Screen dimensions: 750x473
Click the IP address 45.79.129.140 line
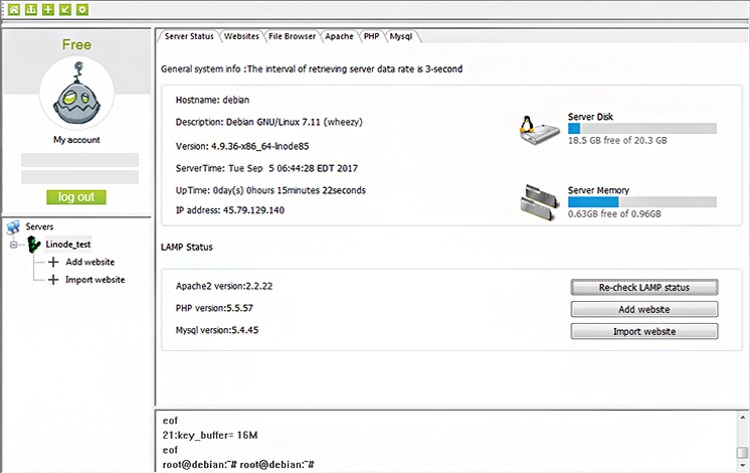pyautogui.click(x=230, y=210)
